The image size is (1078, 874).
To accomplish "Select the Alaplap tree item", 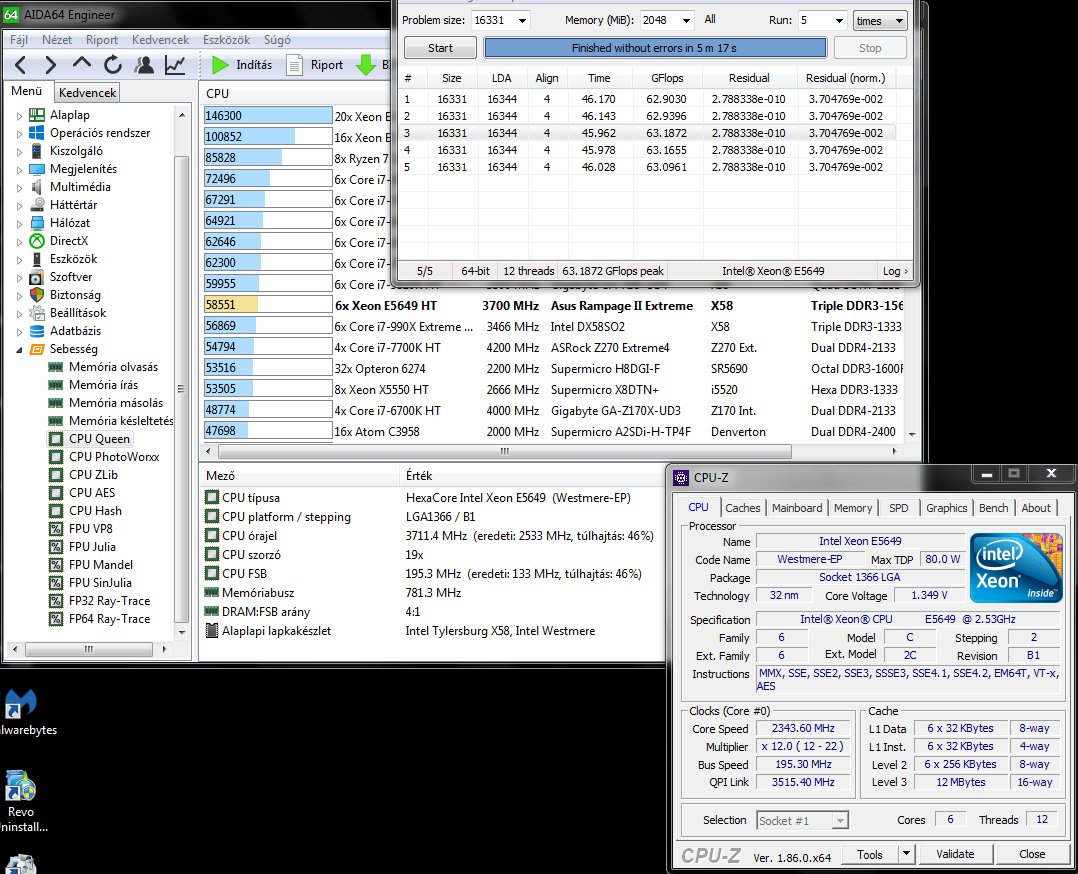I will [x=69, y=115].
